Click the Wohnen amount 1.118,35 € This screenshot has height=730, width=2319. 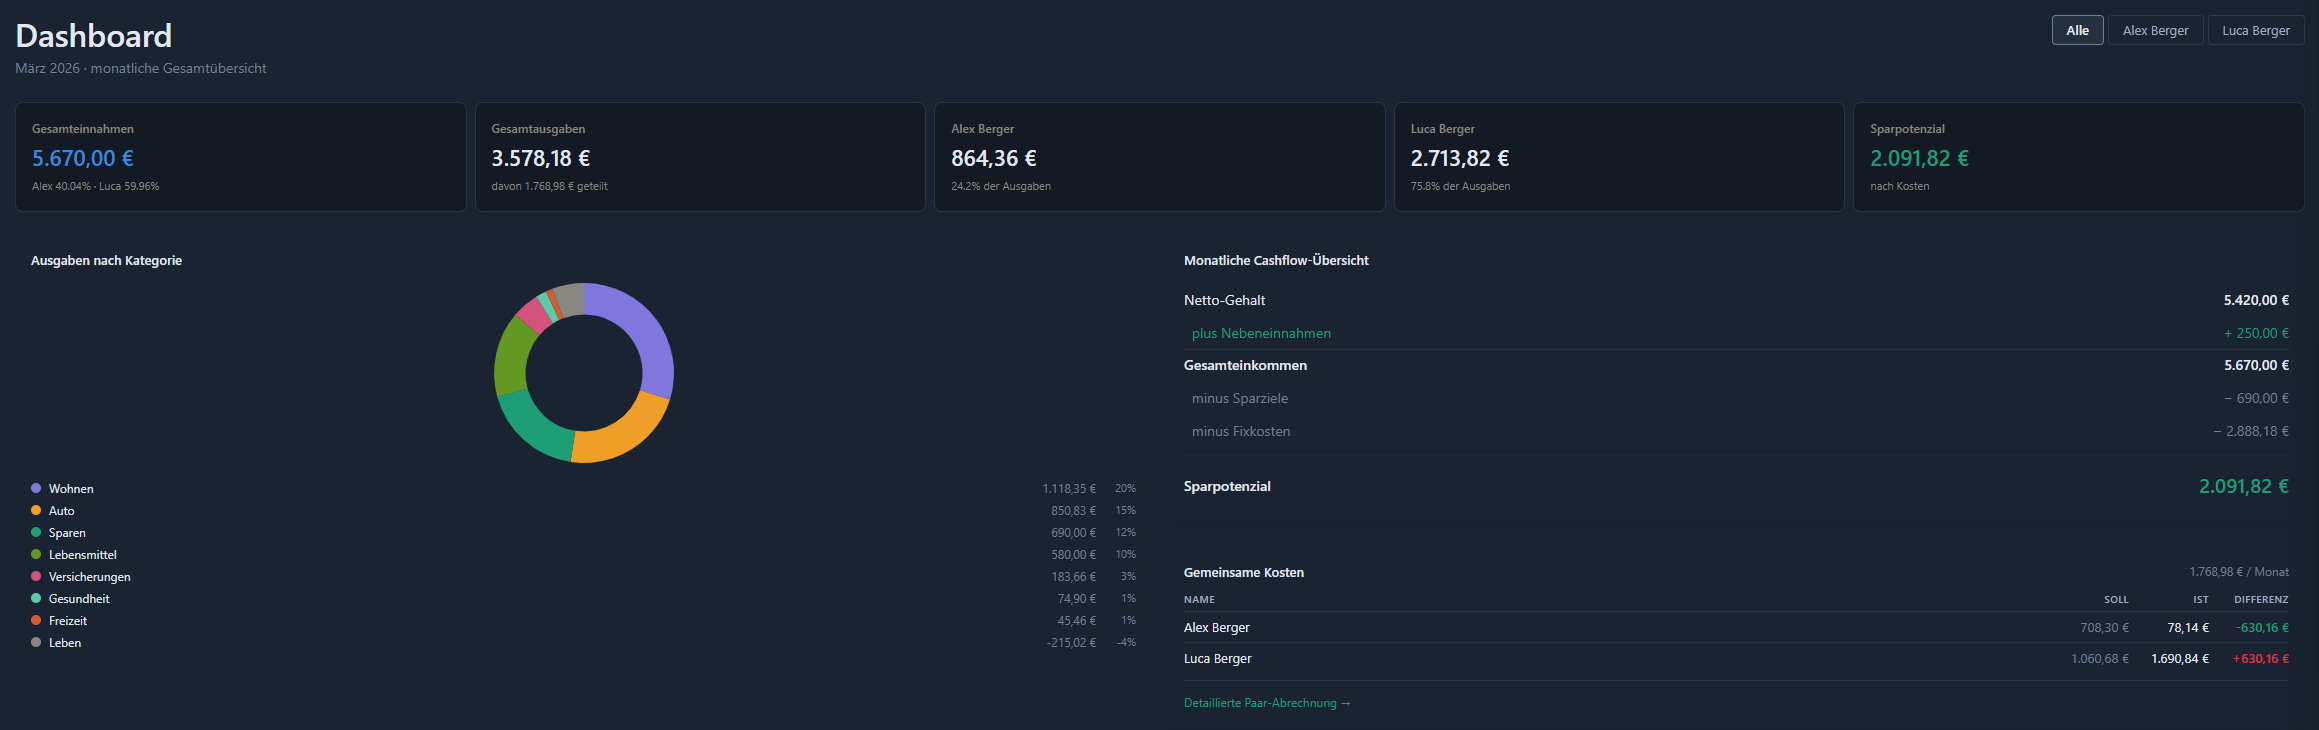tap(1069, 489)
